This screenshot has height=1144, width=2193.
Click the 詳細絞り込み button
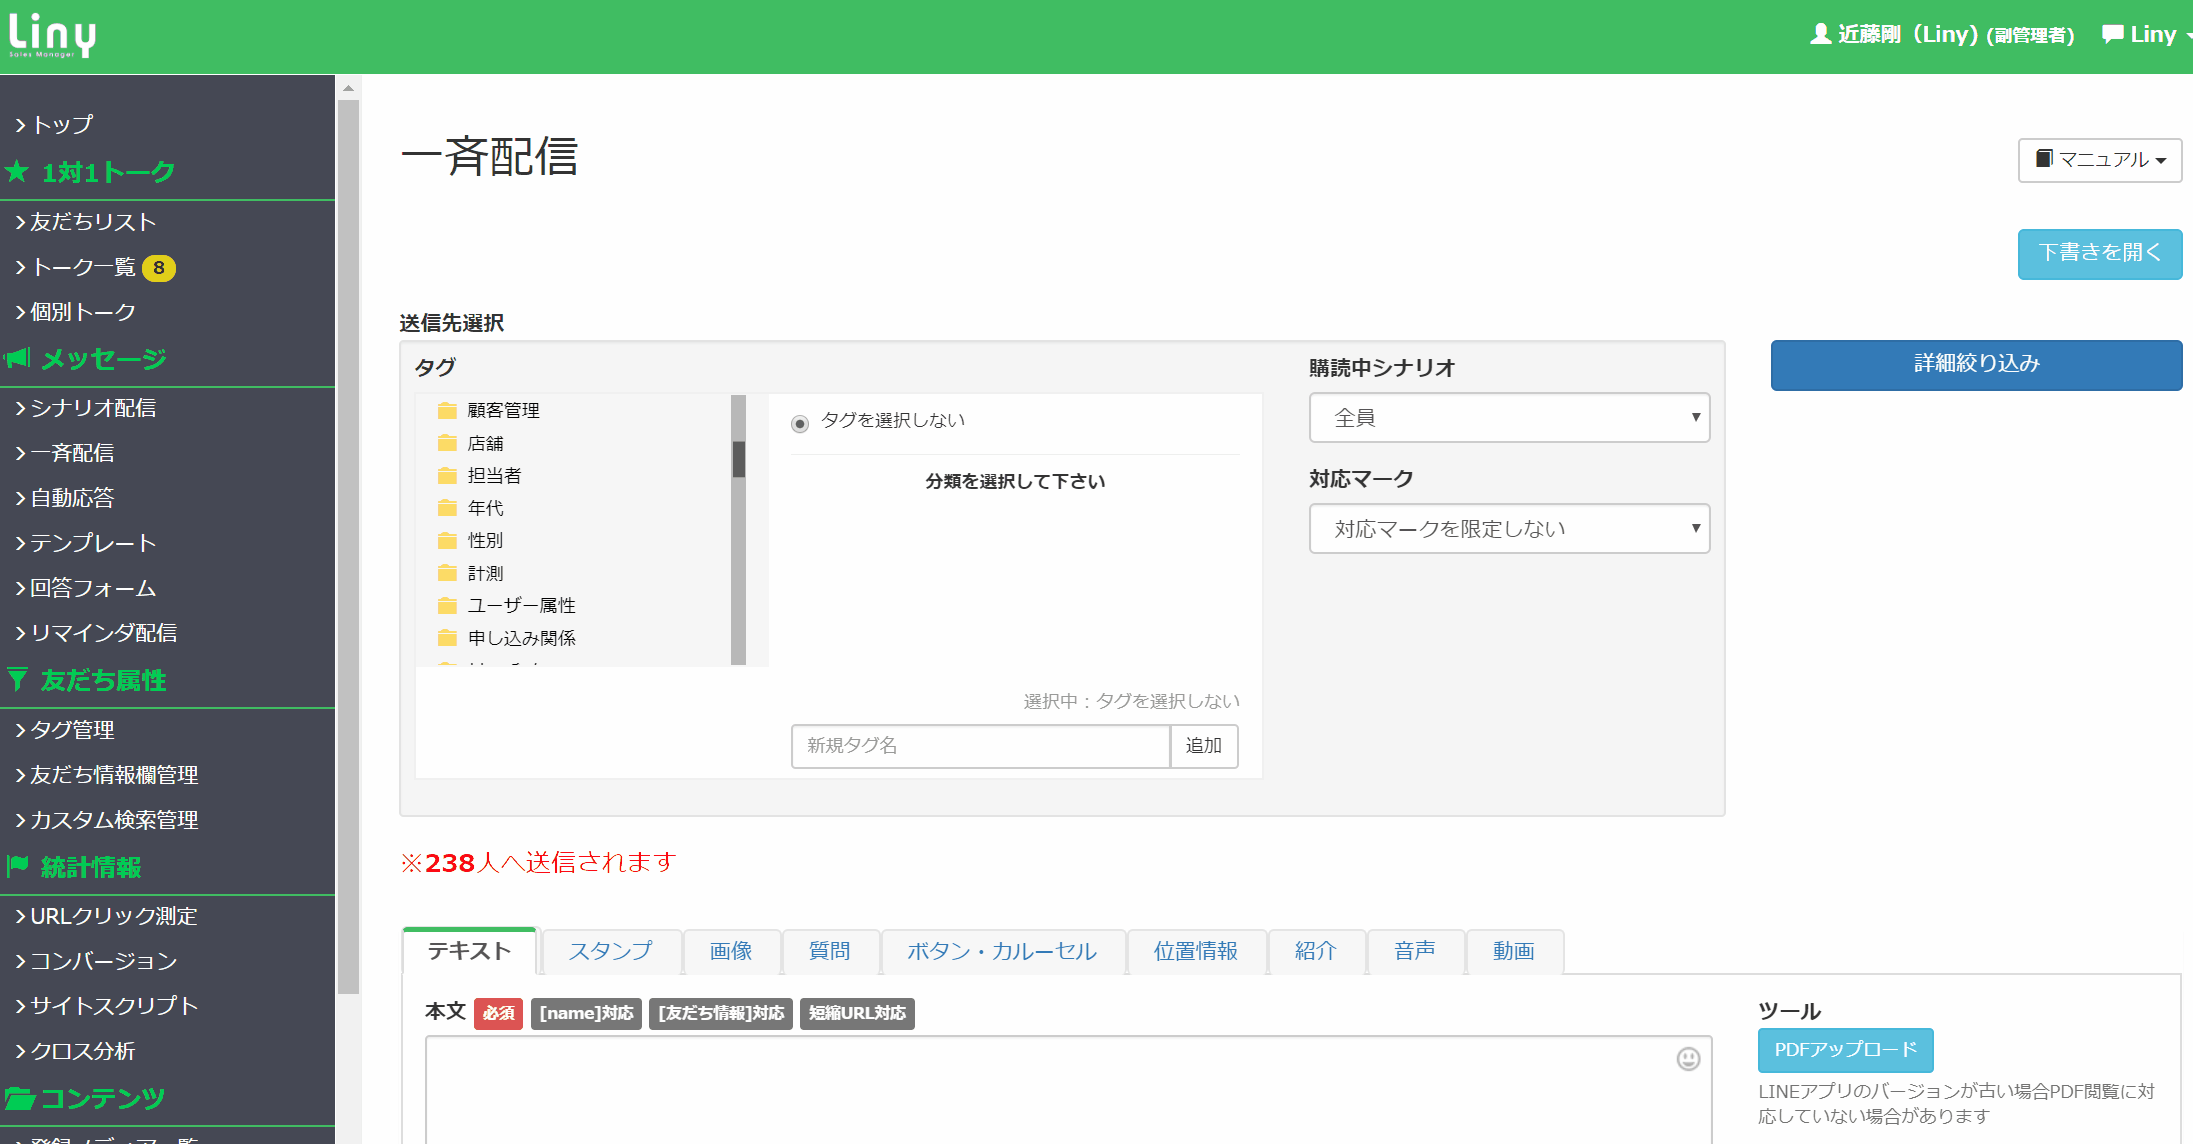point(1976,364)
